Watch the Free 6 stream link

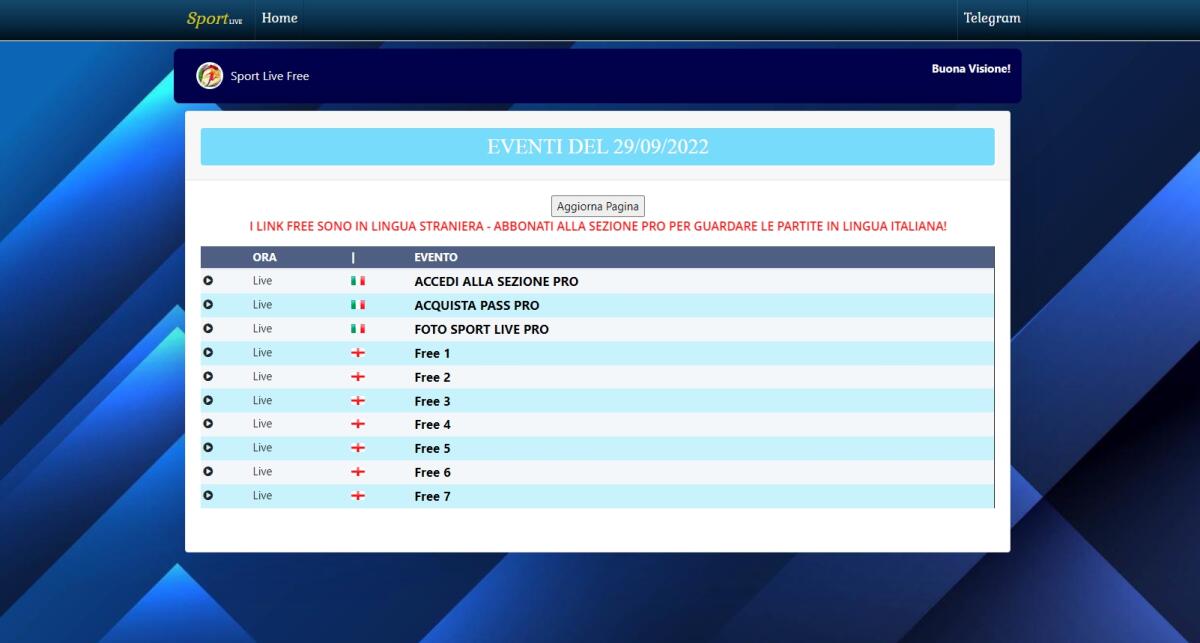(432, 472)
